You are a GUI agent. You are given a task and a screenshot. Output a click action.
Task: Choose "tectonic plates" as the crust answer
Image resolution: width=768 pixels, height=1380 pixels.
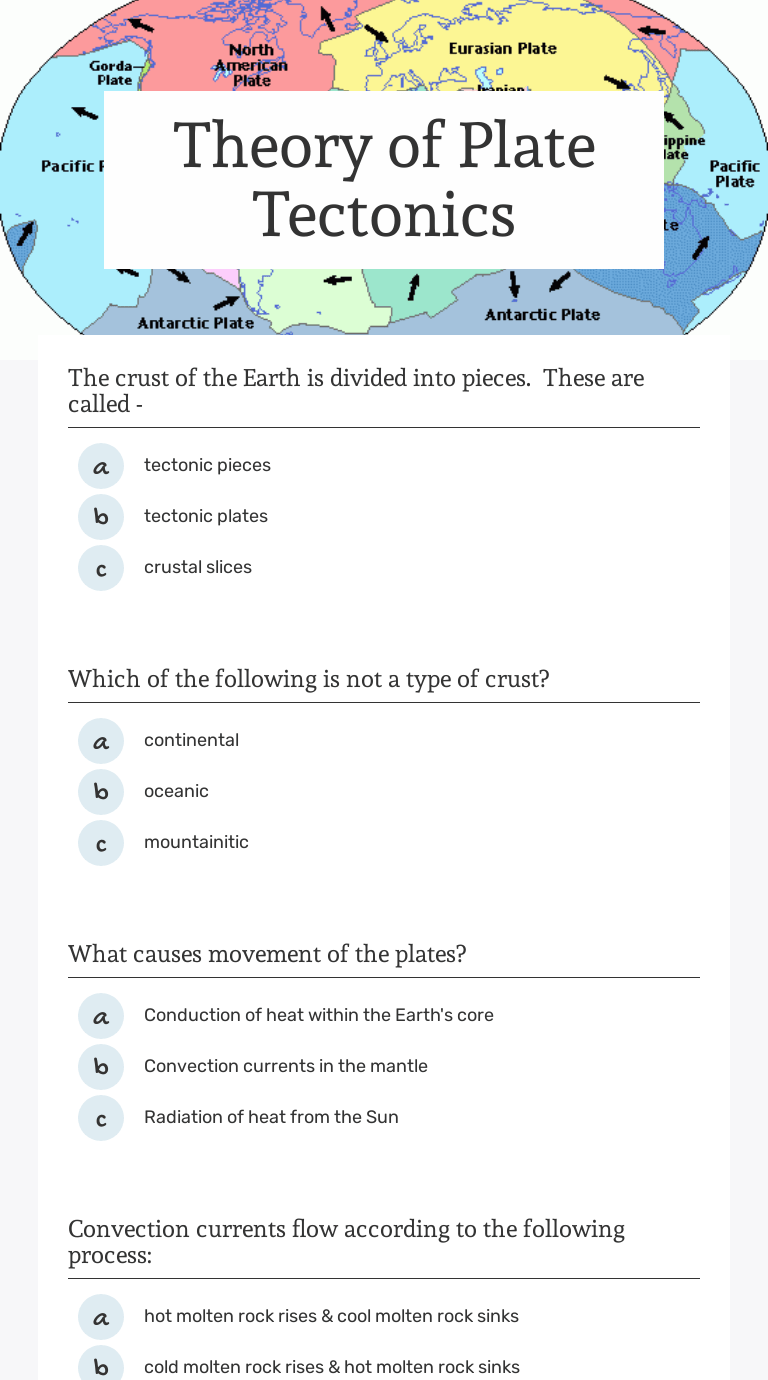tap(206, 516)
